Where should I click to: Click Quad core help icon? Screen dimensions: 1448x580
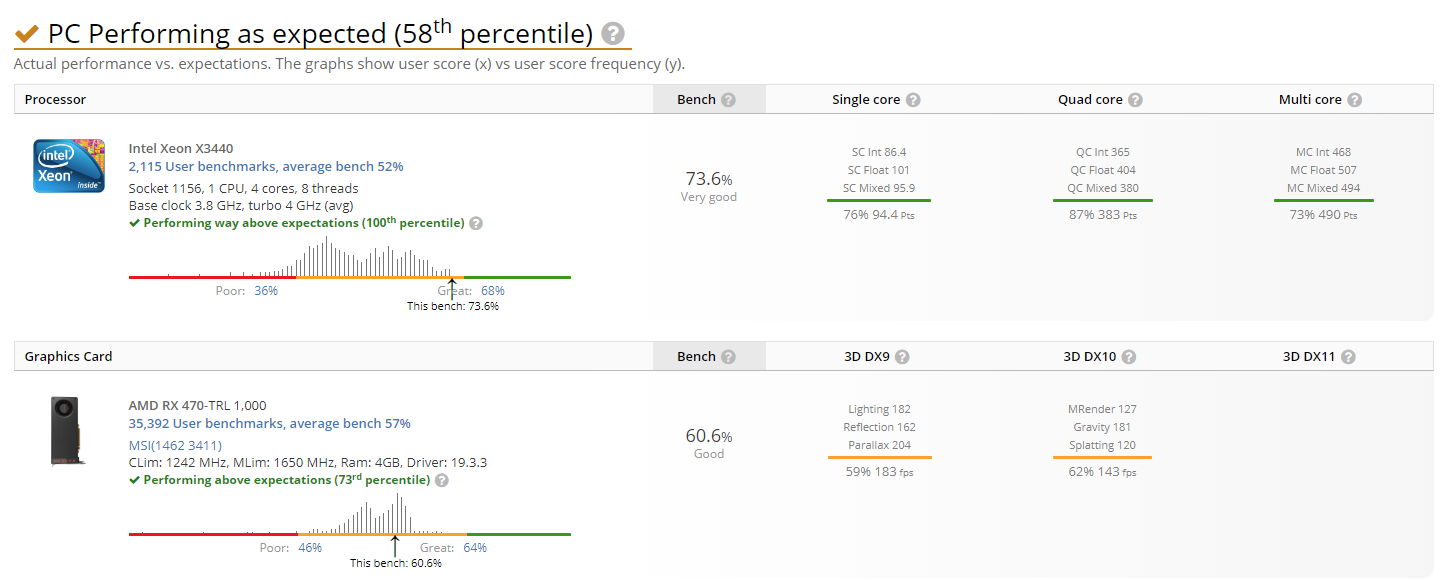[x=1135, y=100]
